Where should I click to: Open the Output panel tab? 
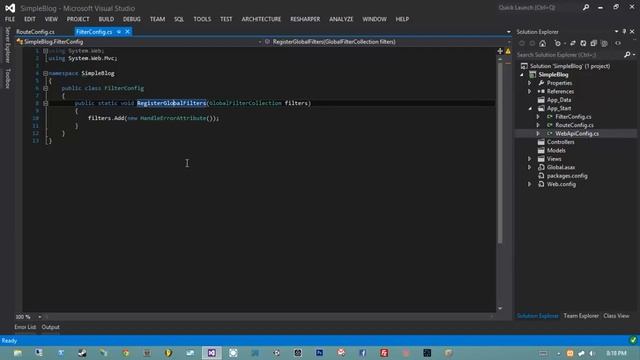51,327
